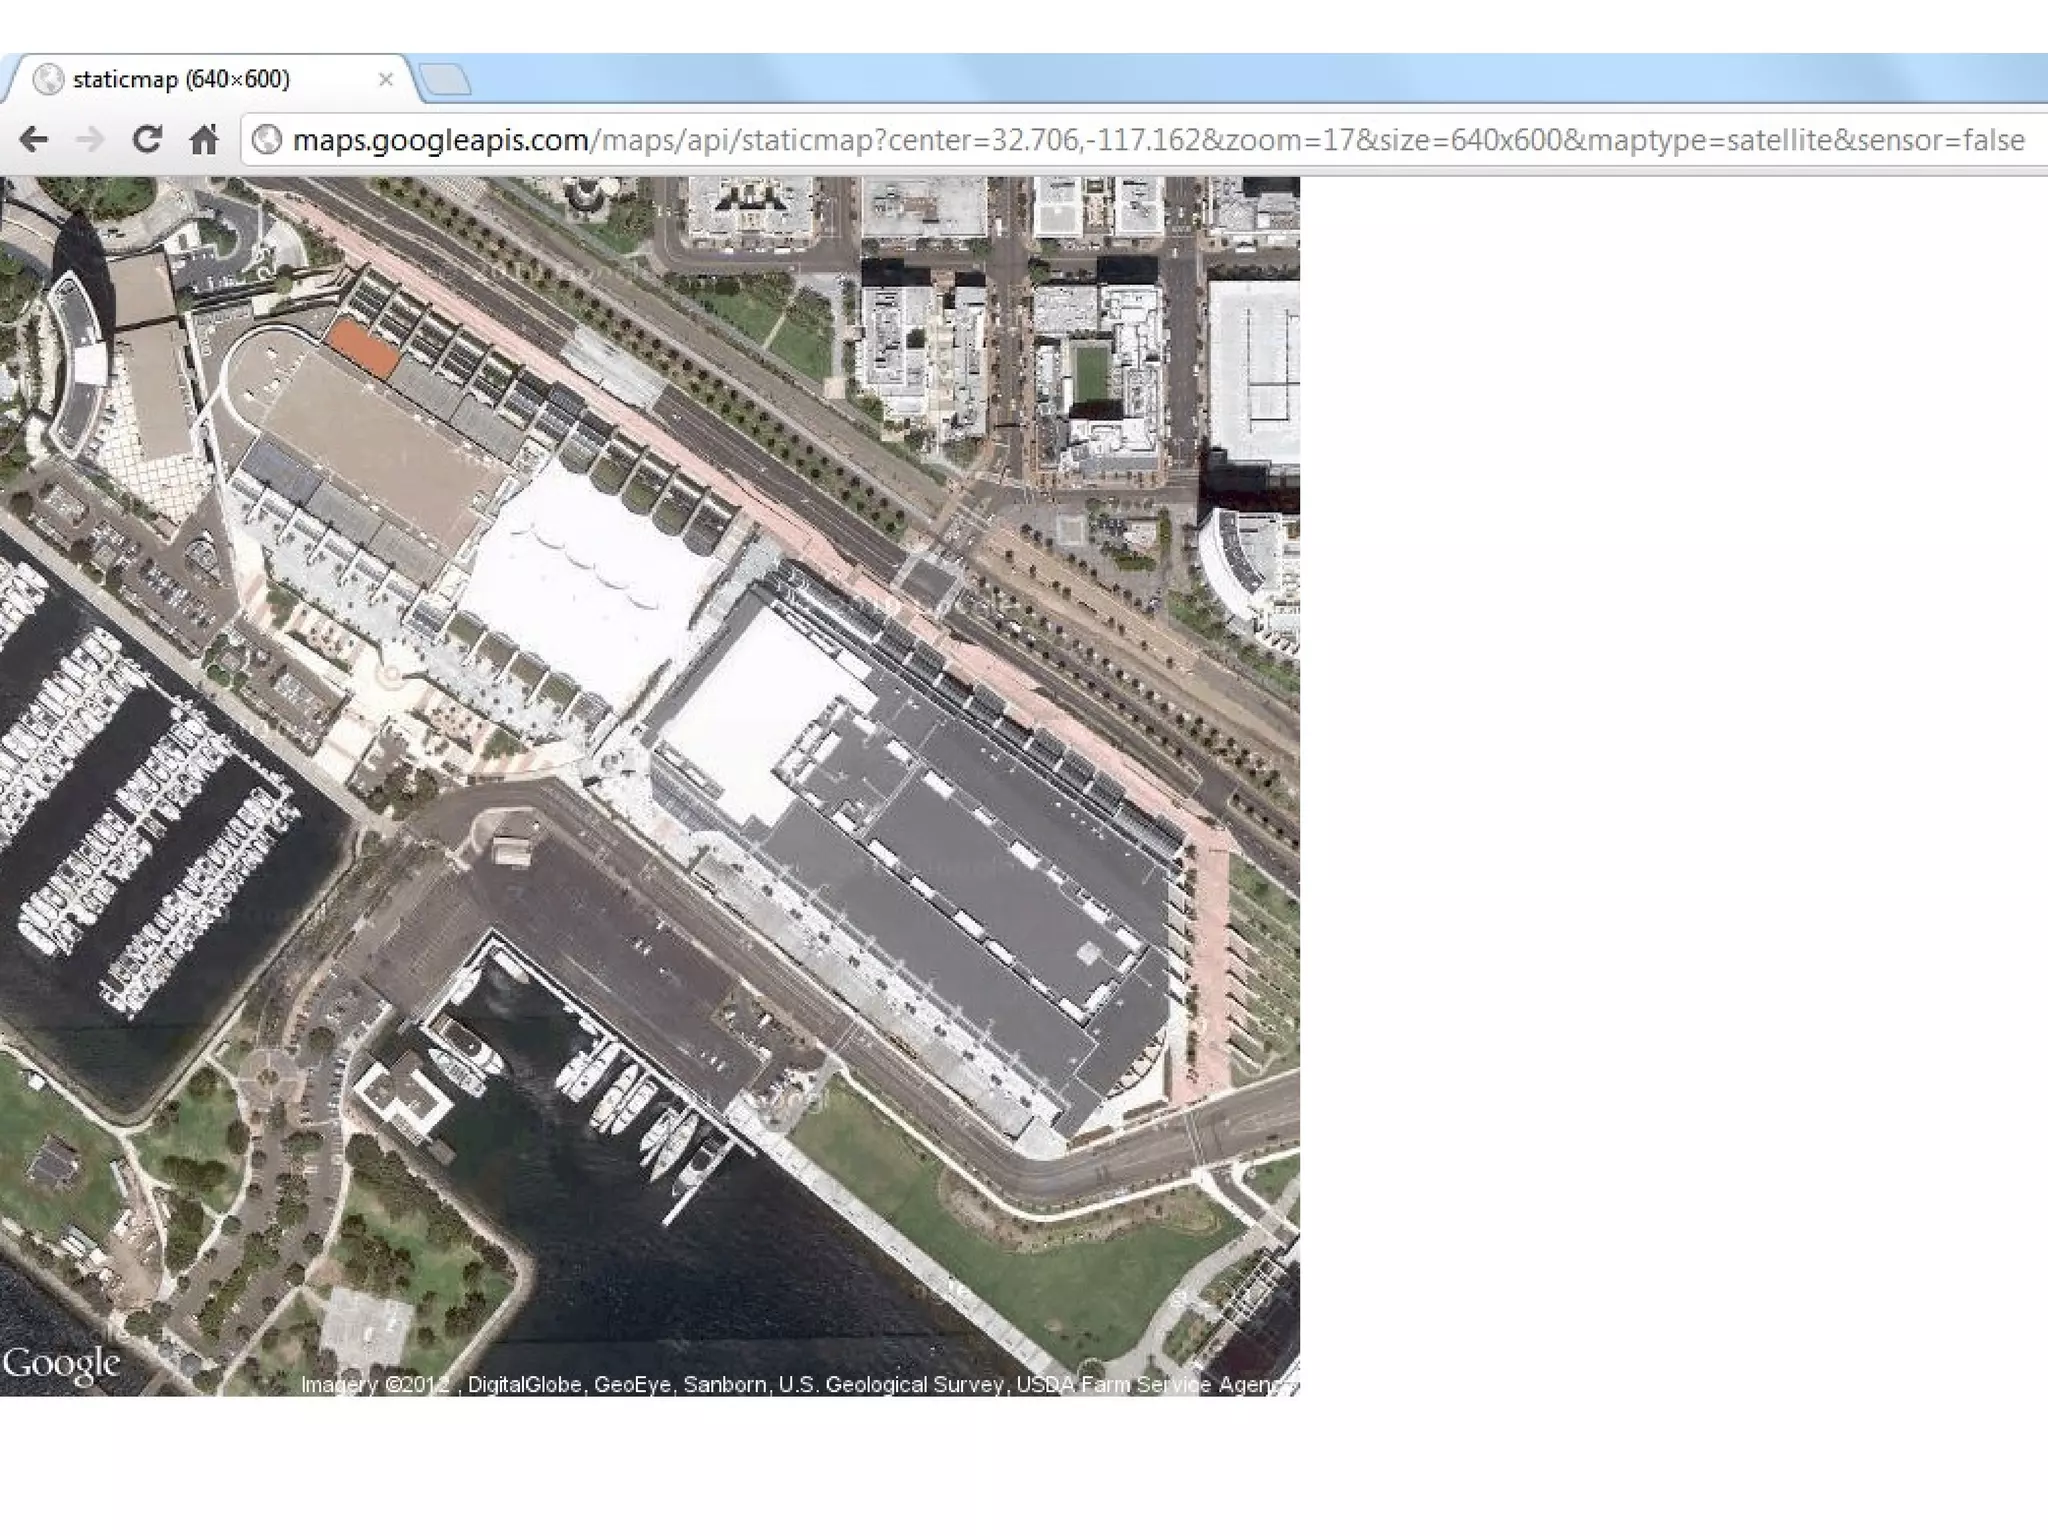Click the globe site-info icon in address bar
The height and width of the screenshot is (1536, 2048).
click(267, 139)
